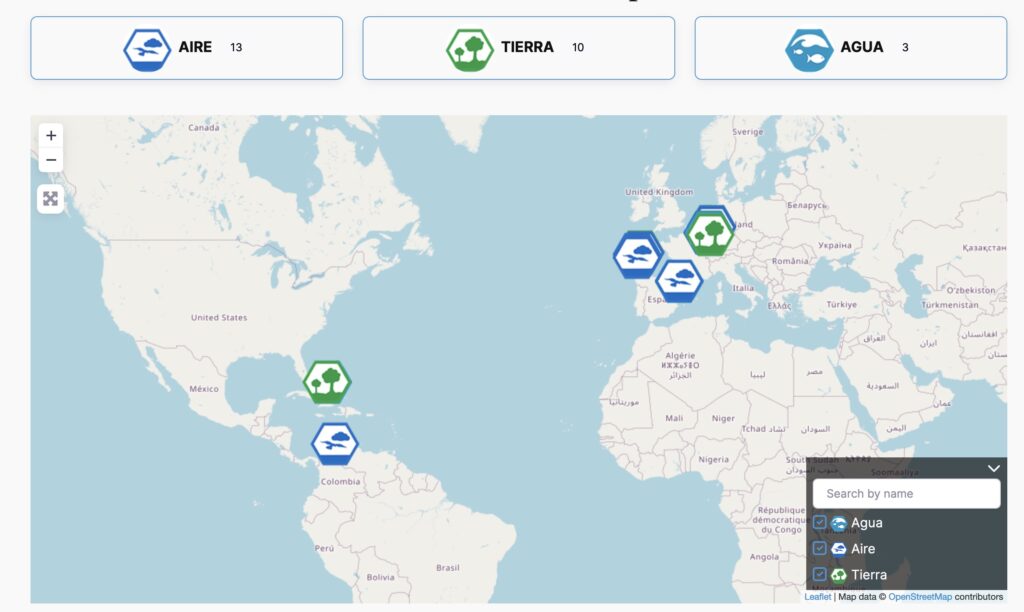Uncheck the Agua layer checkbox
The image size is (1024, 612).
[x=820, y=523]
